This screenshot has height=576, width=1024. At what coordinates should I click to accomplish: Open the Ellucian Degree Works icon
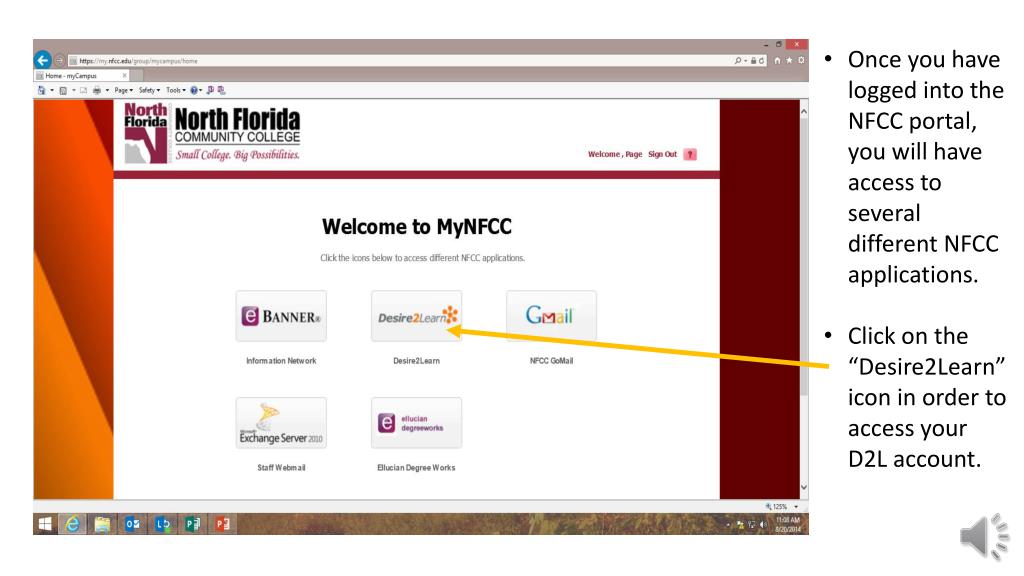tap(416, 423)
